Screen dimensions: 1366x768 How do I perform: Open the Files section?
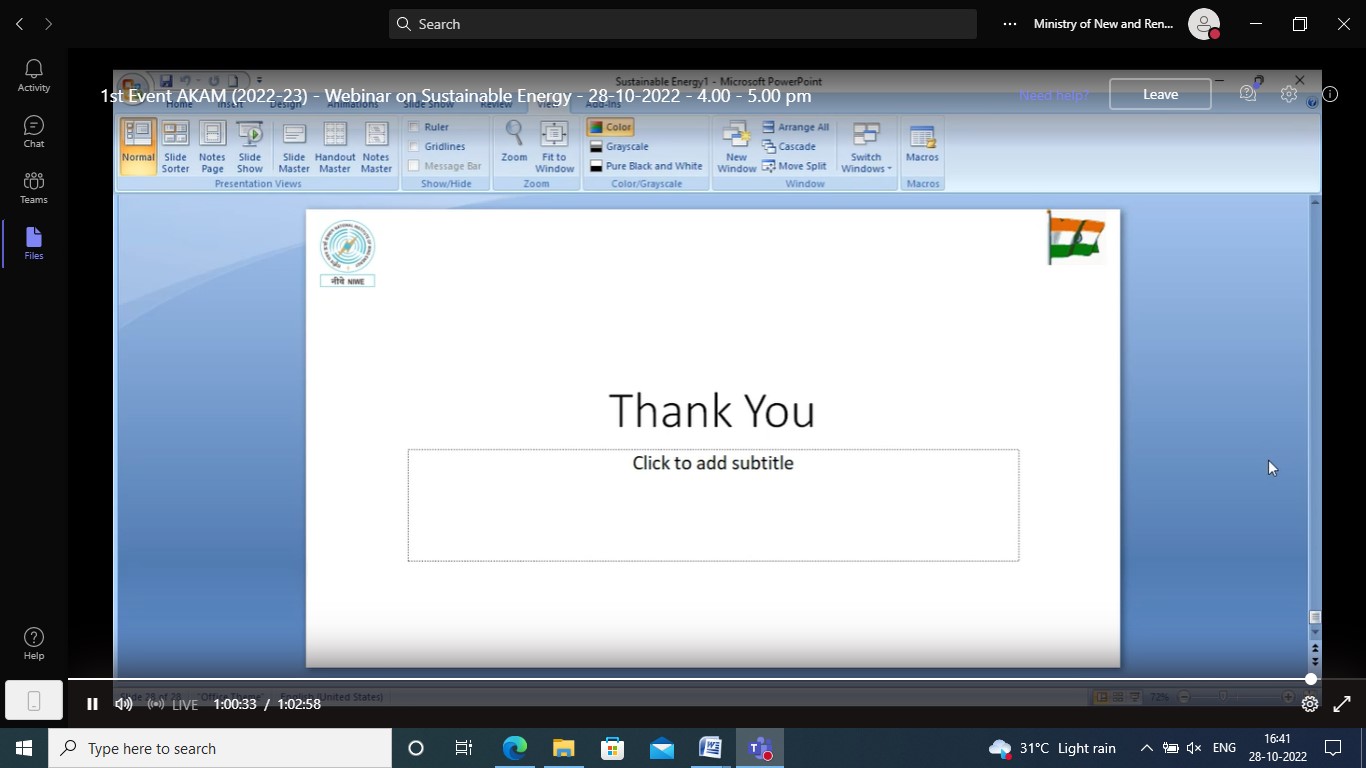pos(33,243)
